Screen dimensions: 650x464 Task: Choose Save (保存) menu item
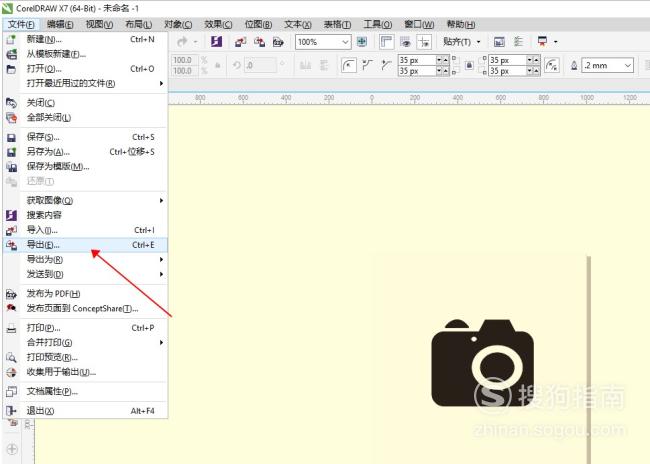[85, 137]
